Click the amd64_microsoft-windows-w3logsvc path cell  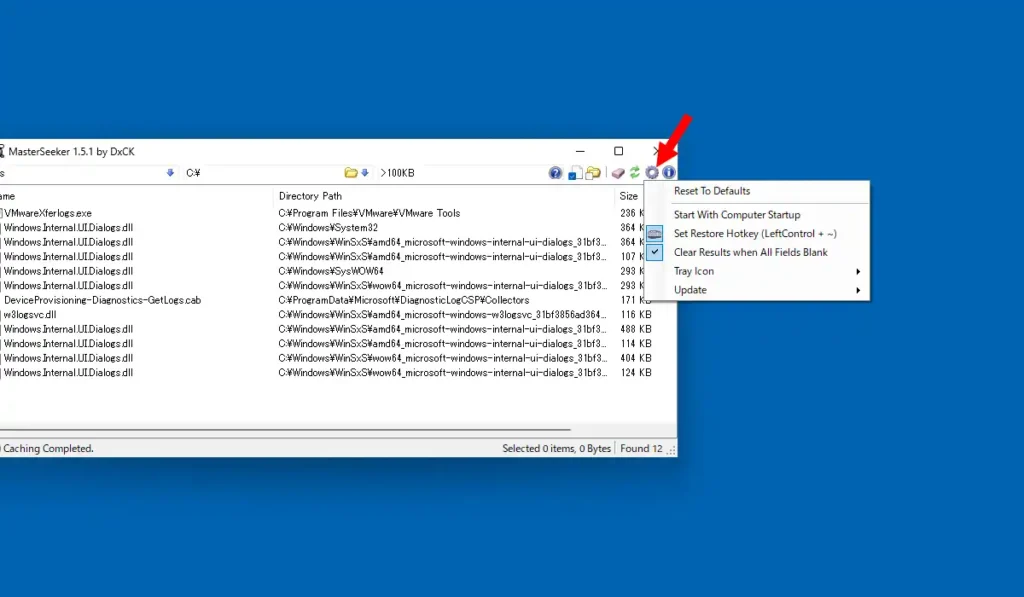pos(443,315)
